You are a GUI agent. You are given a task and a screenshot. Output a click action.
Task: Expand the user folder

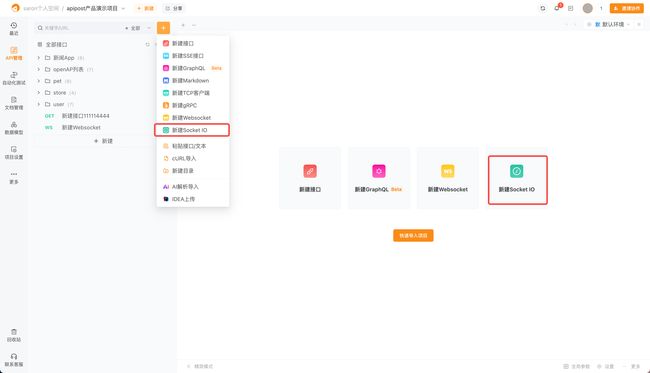(39, 104)
